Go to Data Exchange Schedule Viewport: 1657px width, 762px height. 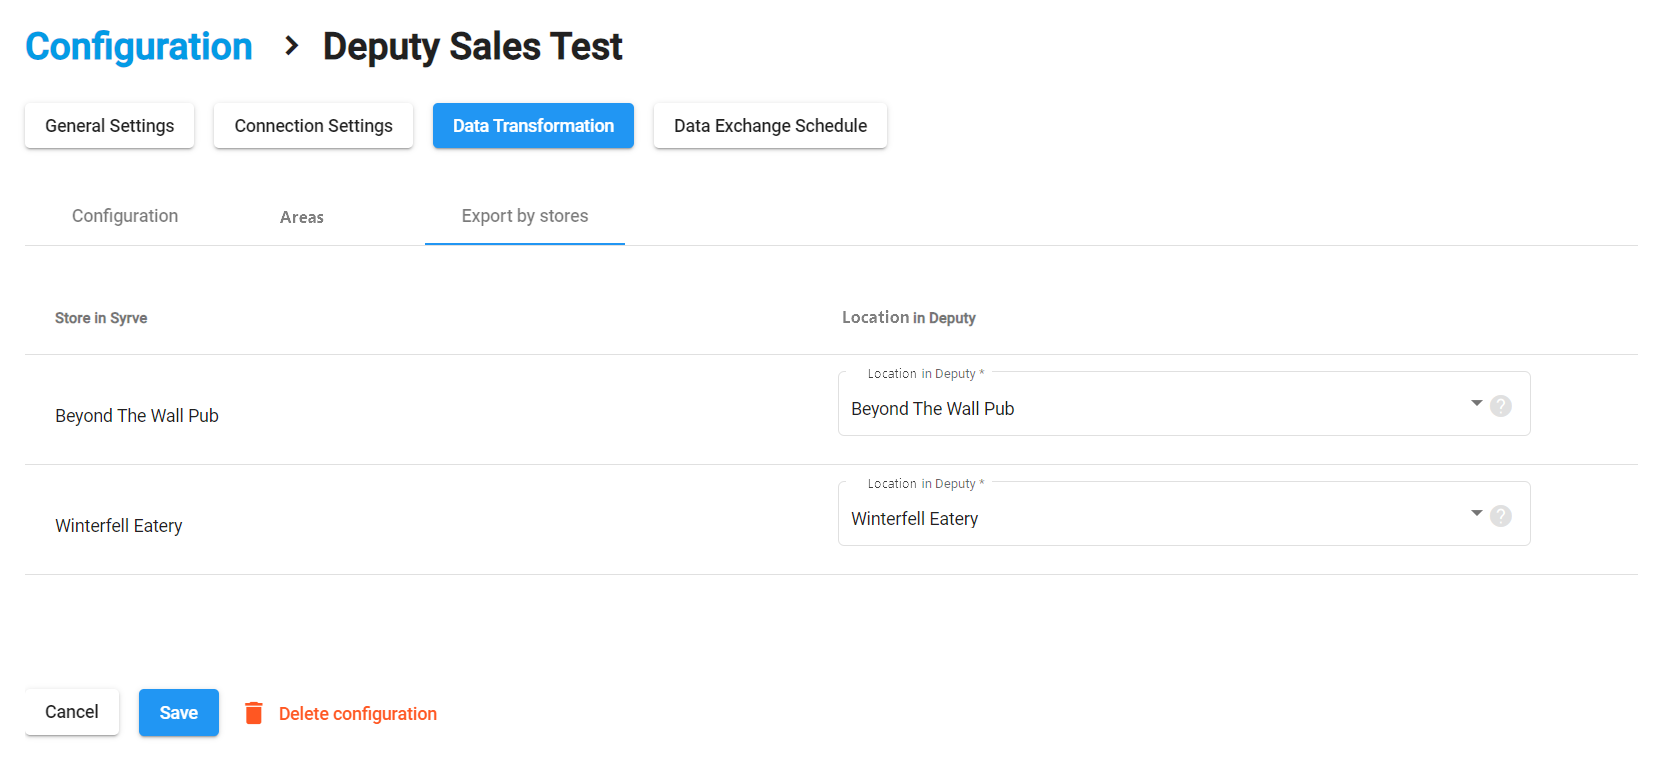click(770, 126)
